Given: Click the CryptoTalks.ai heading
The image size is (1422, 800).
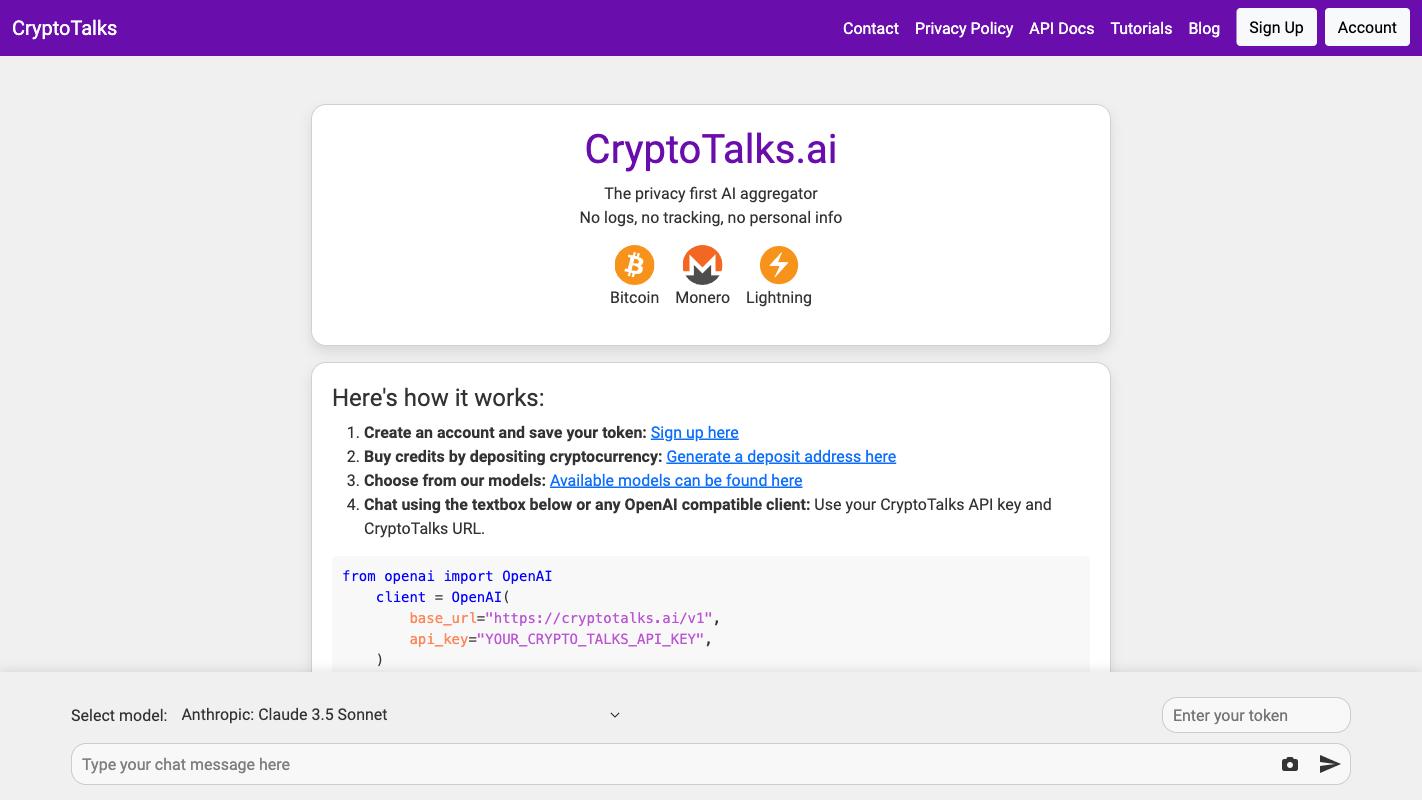Looking at the screenshot, I should (711, 149).
